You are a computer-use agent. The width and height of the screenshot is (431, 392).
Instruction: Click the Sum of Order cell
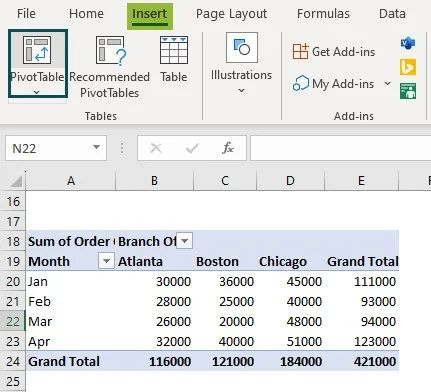click(x=71, y=241)
